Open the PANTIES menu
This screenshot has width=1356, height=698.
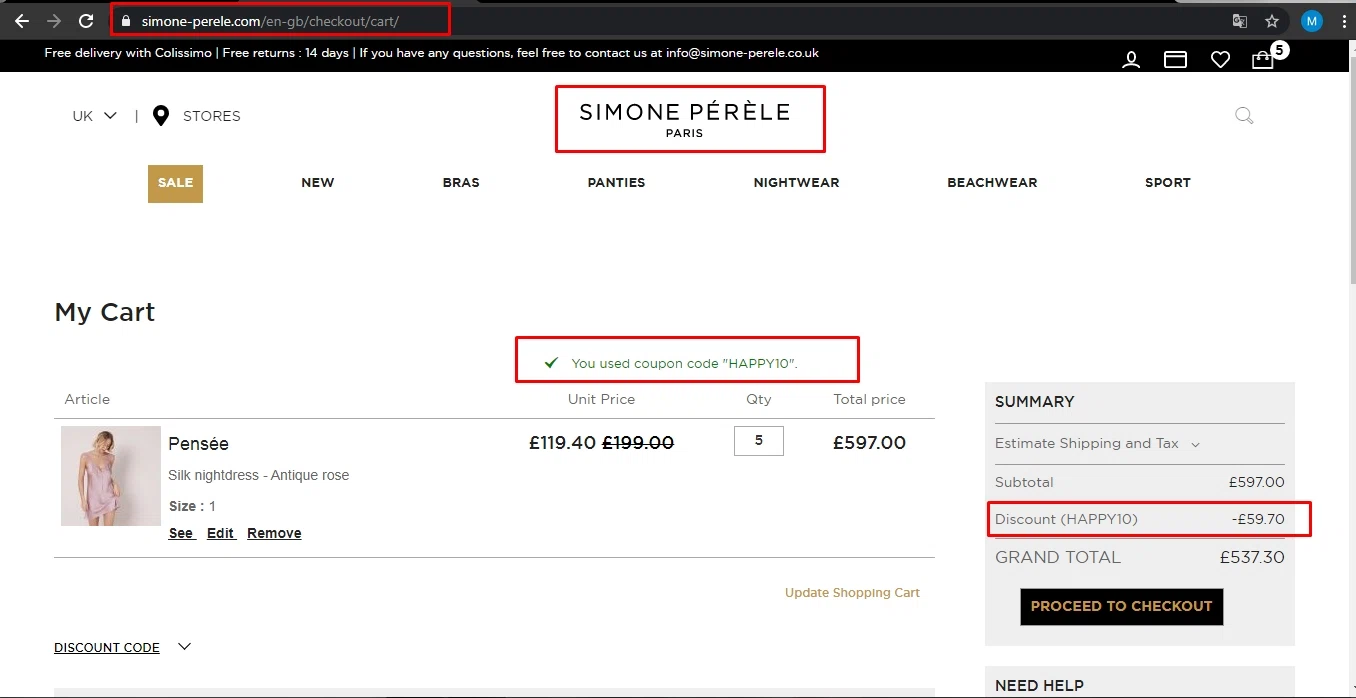coord(616,183)
